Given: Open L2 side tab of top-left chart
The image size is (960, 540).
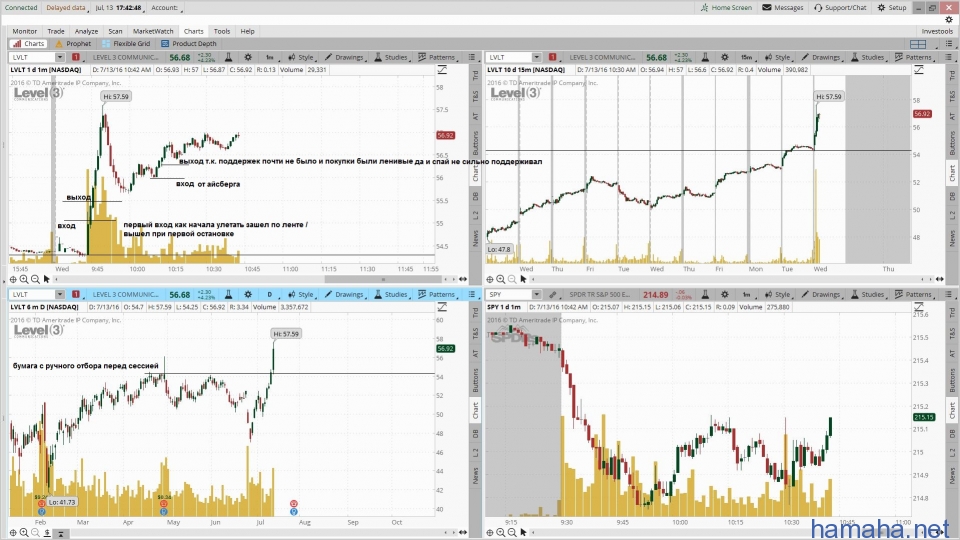Looking at the screenshot, I should coord(475,215).
